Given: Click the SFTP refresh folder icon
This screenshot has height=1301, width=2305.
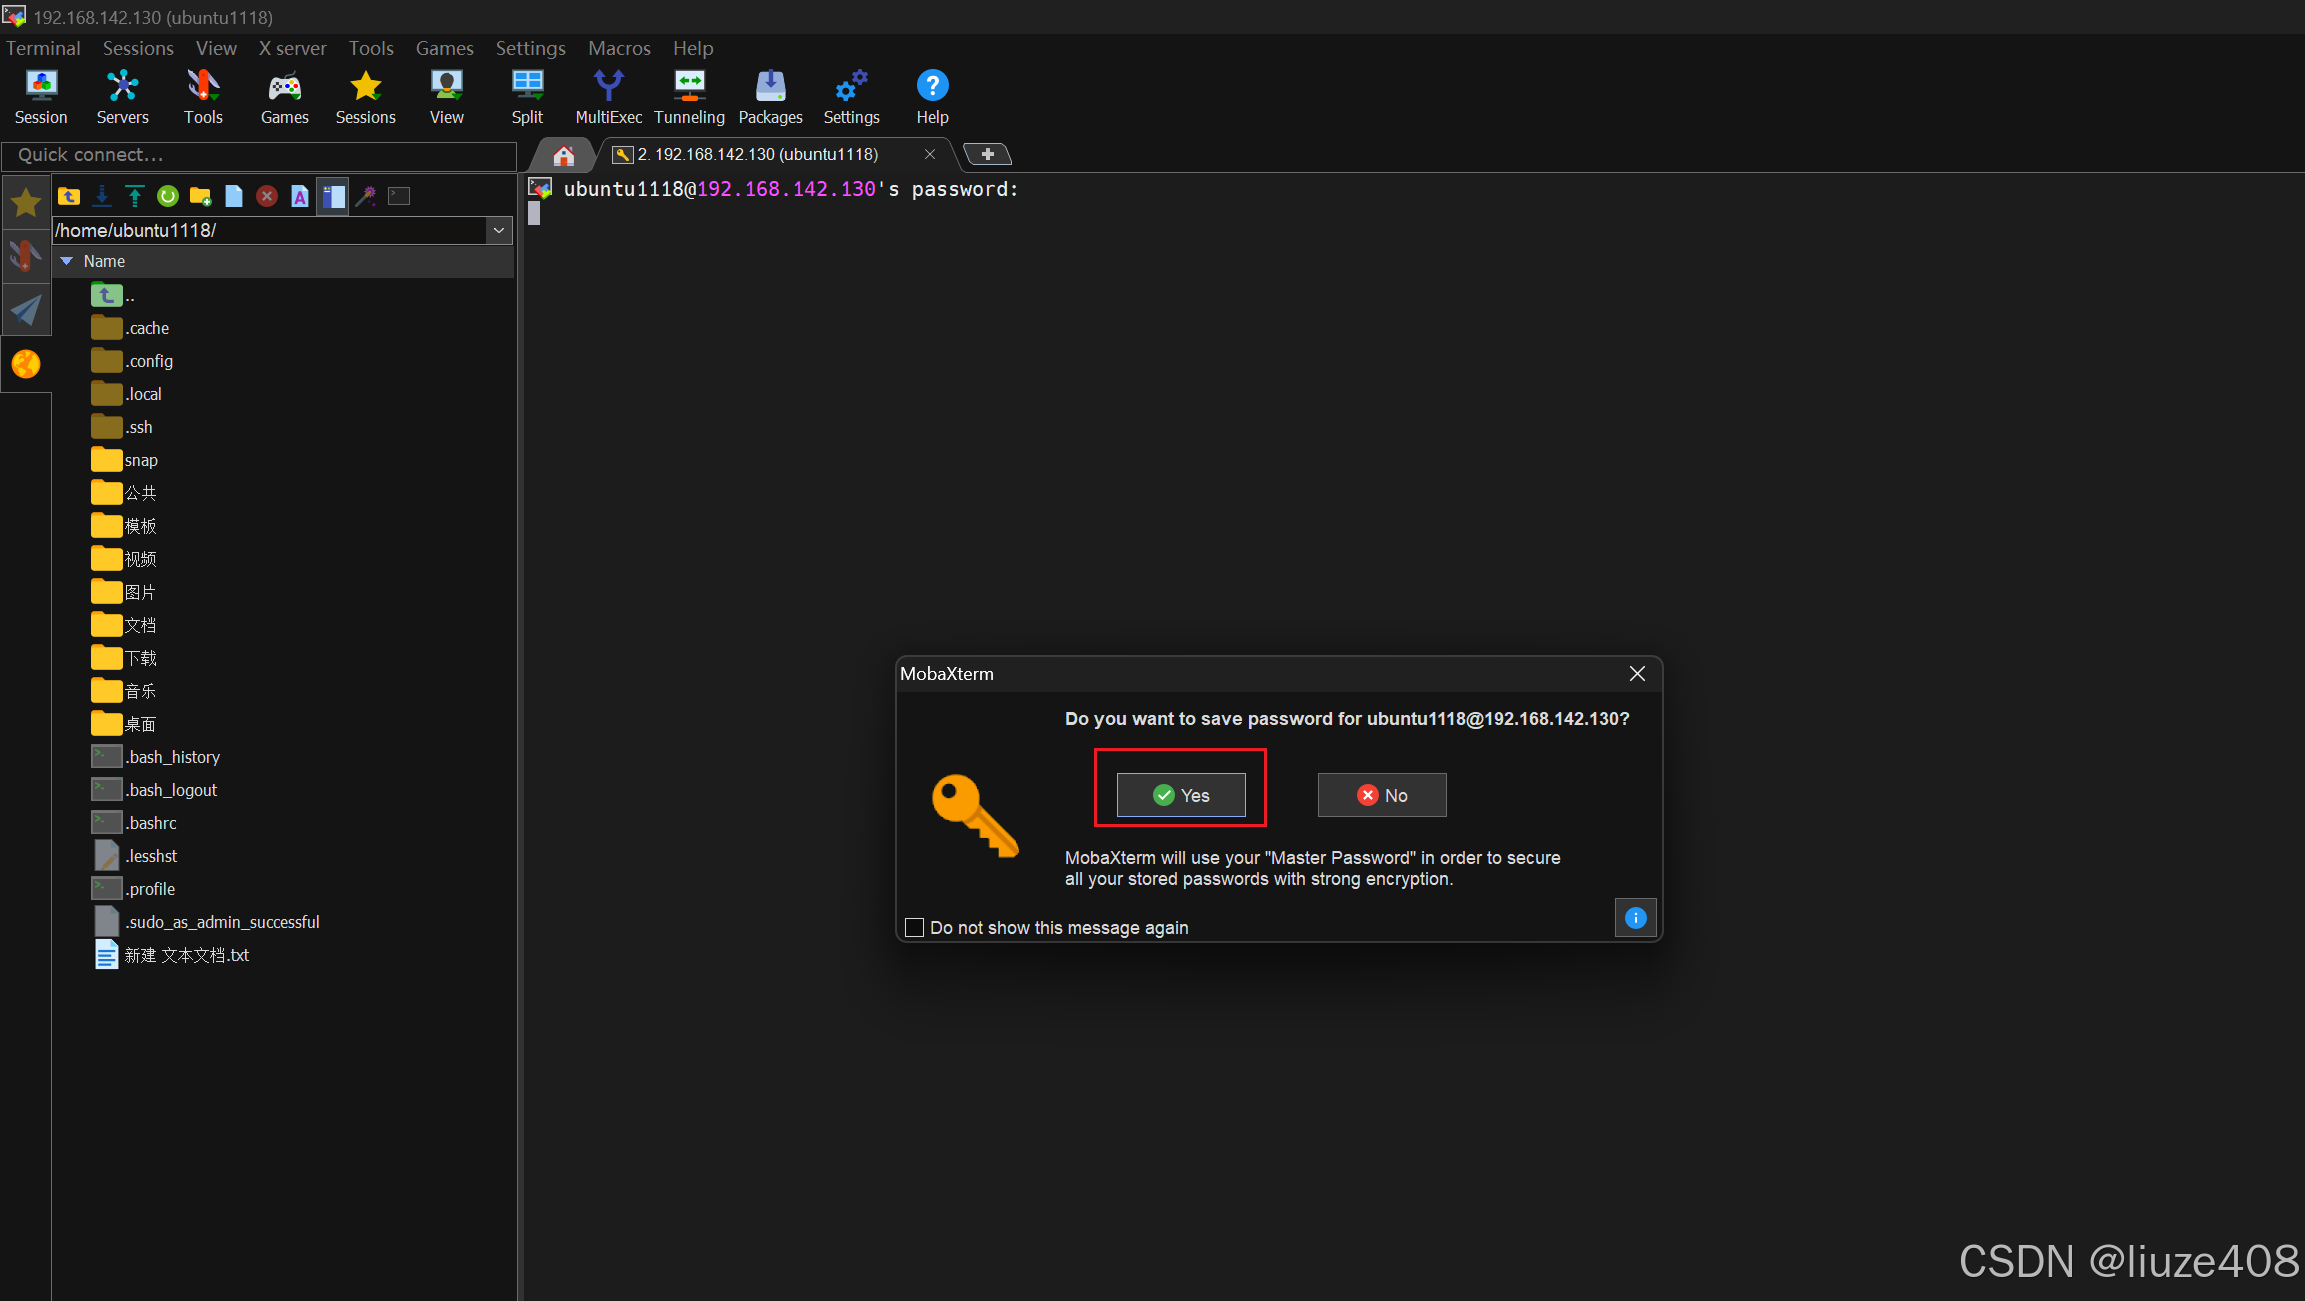Looking at the screenshot, I should pos(168,196).
